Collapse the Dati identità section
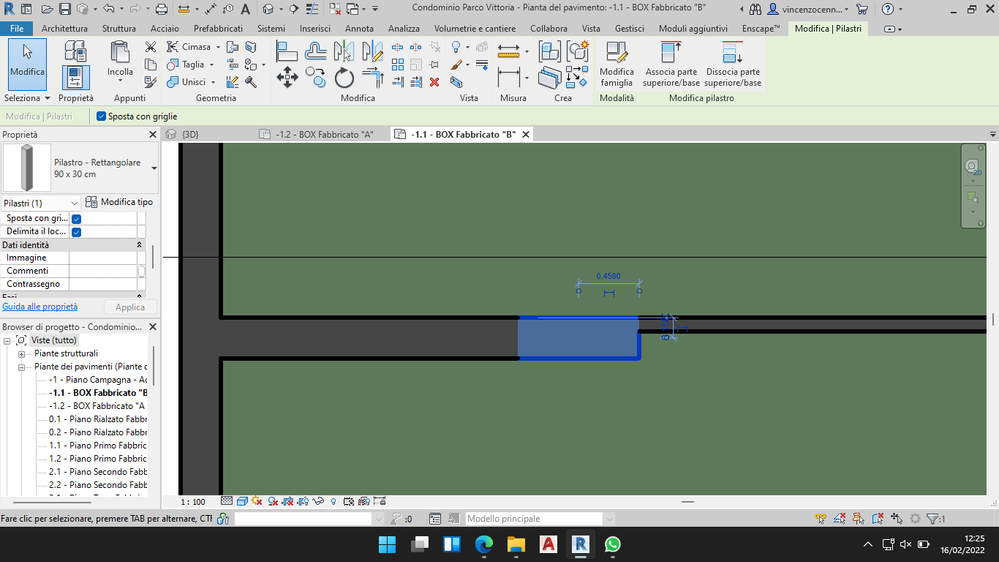 (x=140, y=245)
